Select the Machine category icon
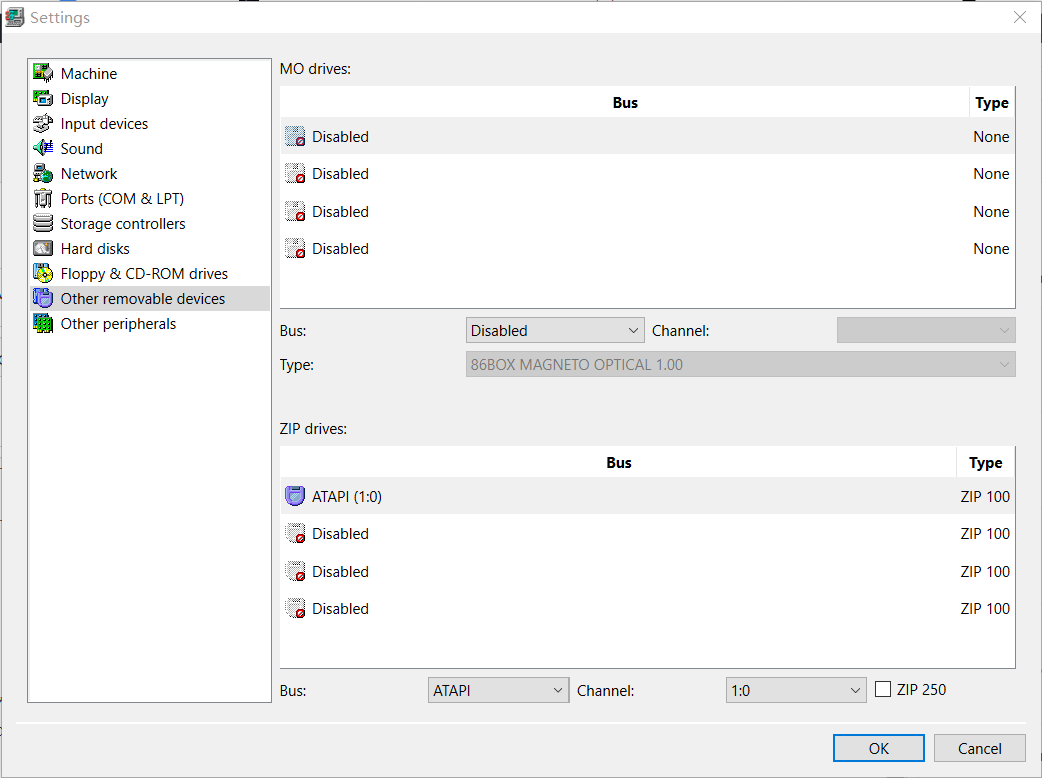The height and width of the screenshot is (778, 1042). pos(44,73)
